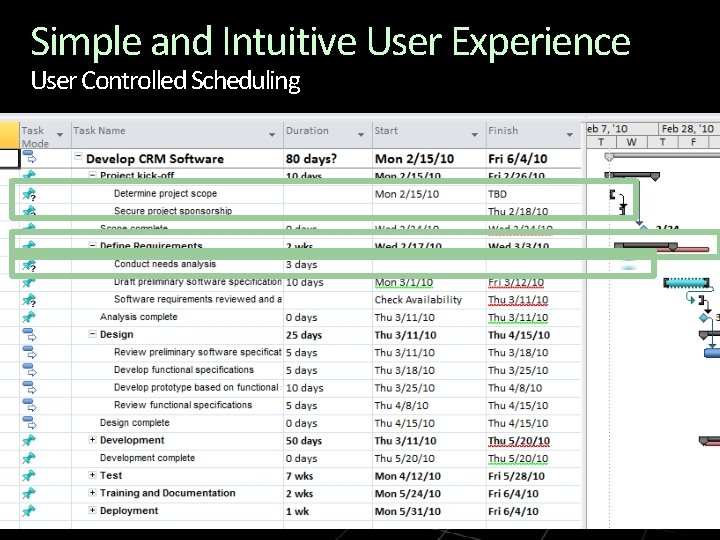720x540 pixels.
Task: Click task mode icon for Develop functional specifications
Action: (29, 370)
